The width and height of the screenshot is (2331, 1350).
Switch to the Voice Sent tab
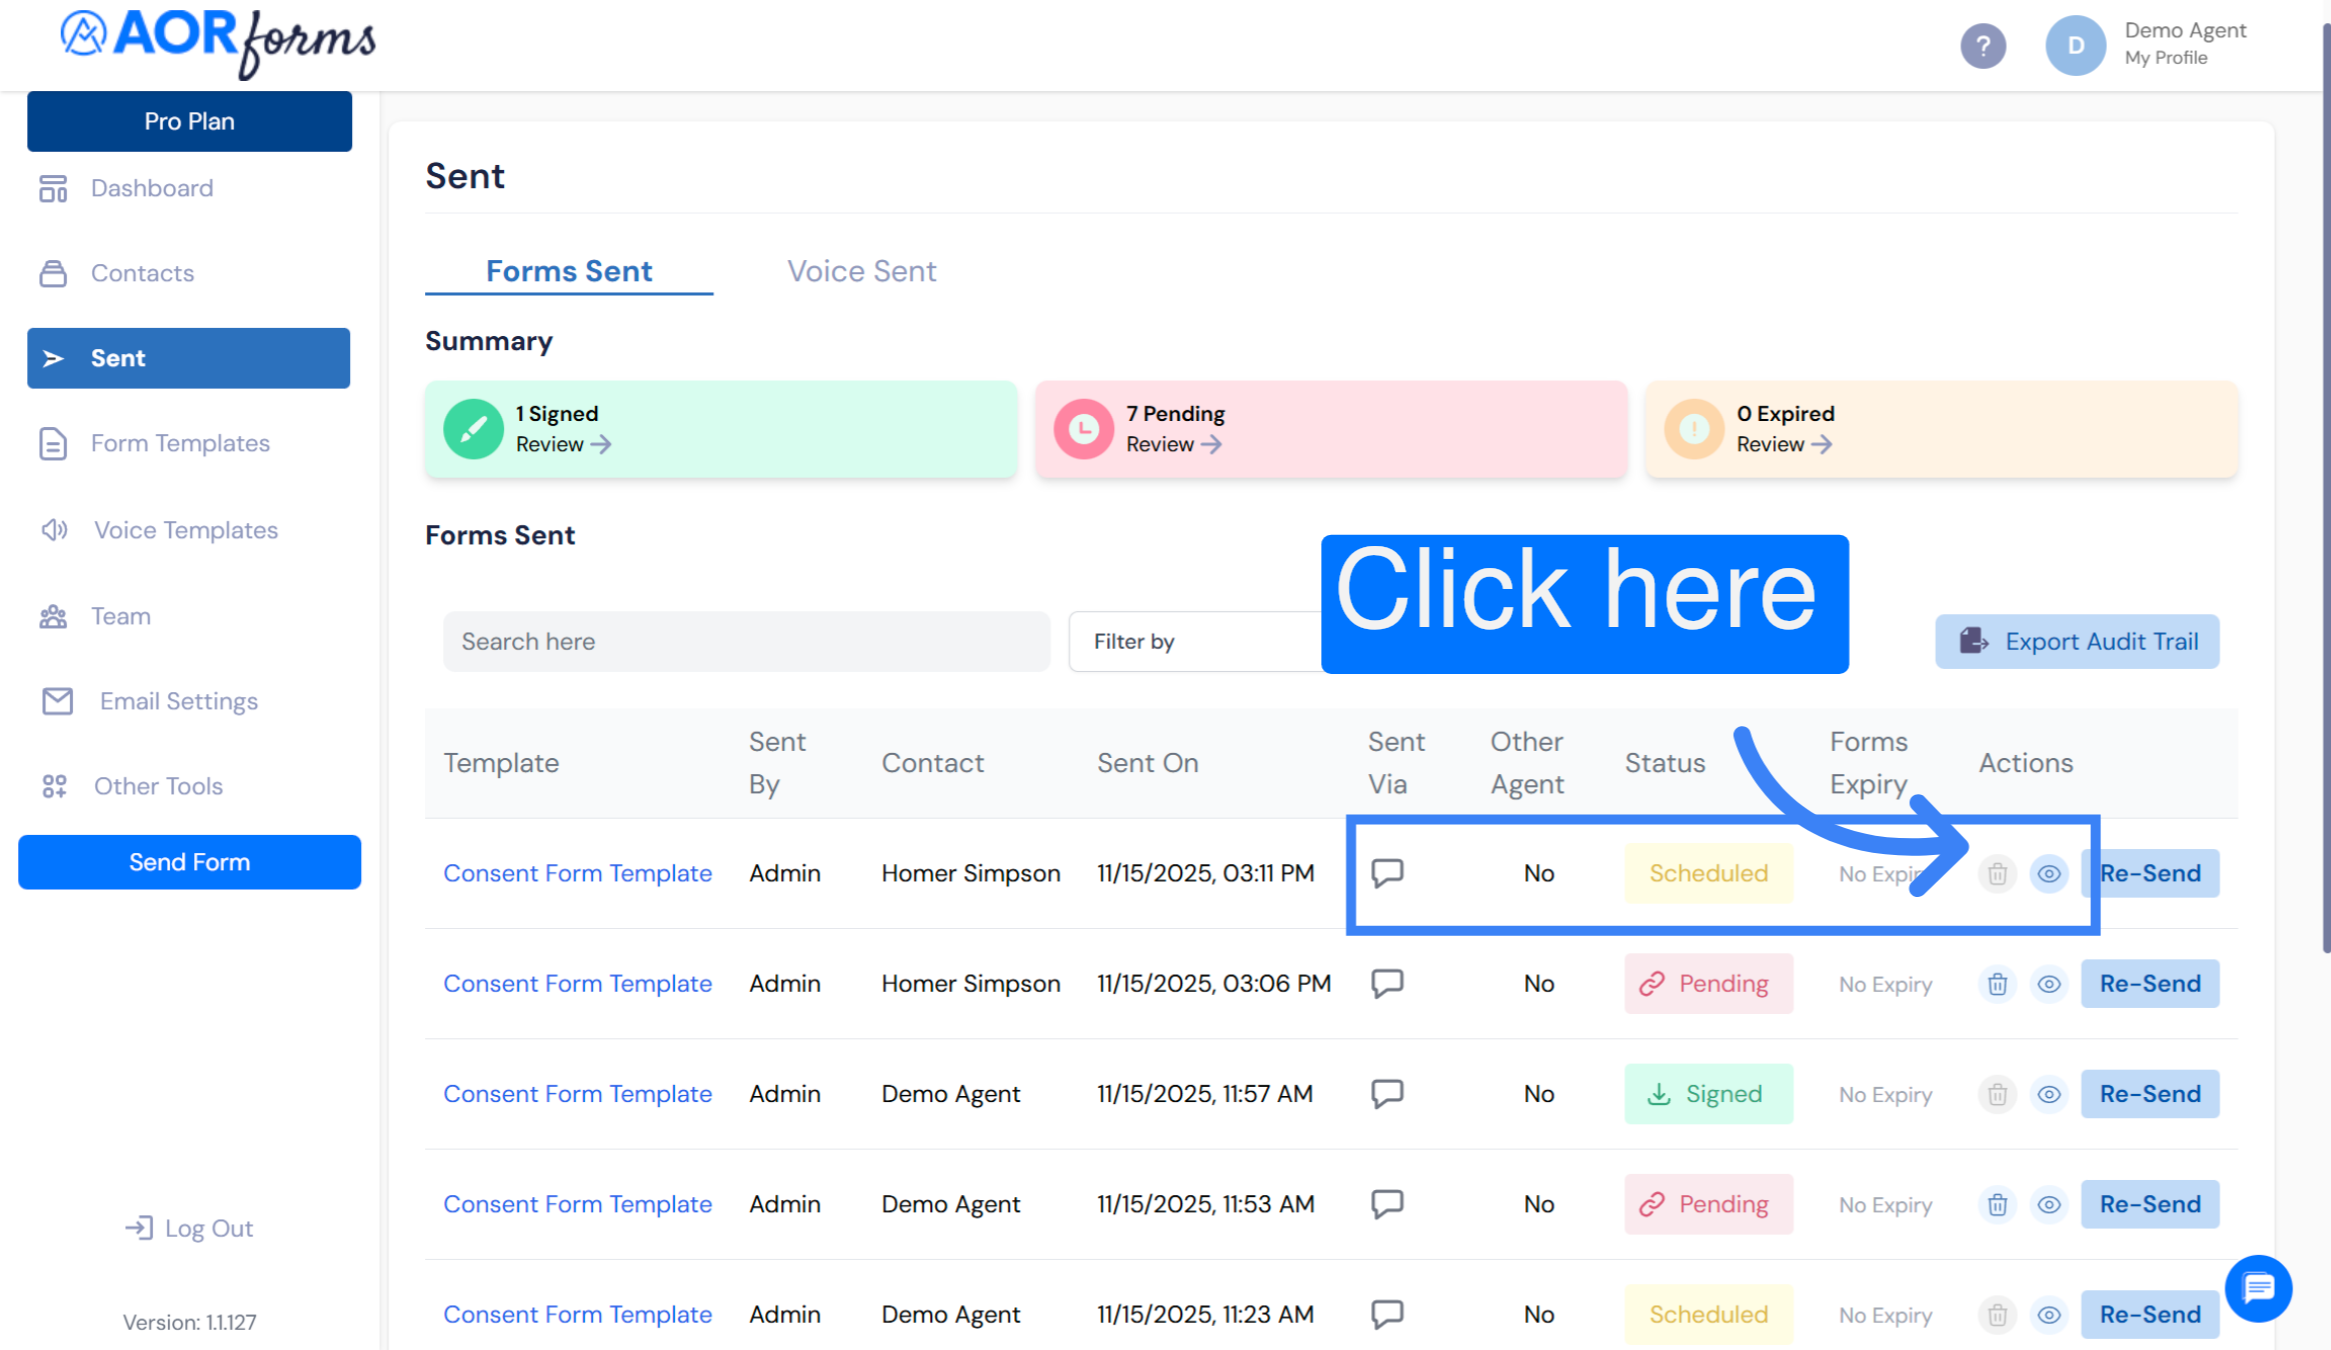point(861,271)
